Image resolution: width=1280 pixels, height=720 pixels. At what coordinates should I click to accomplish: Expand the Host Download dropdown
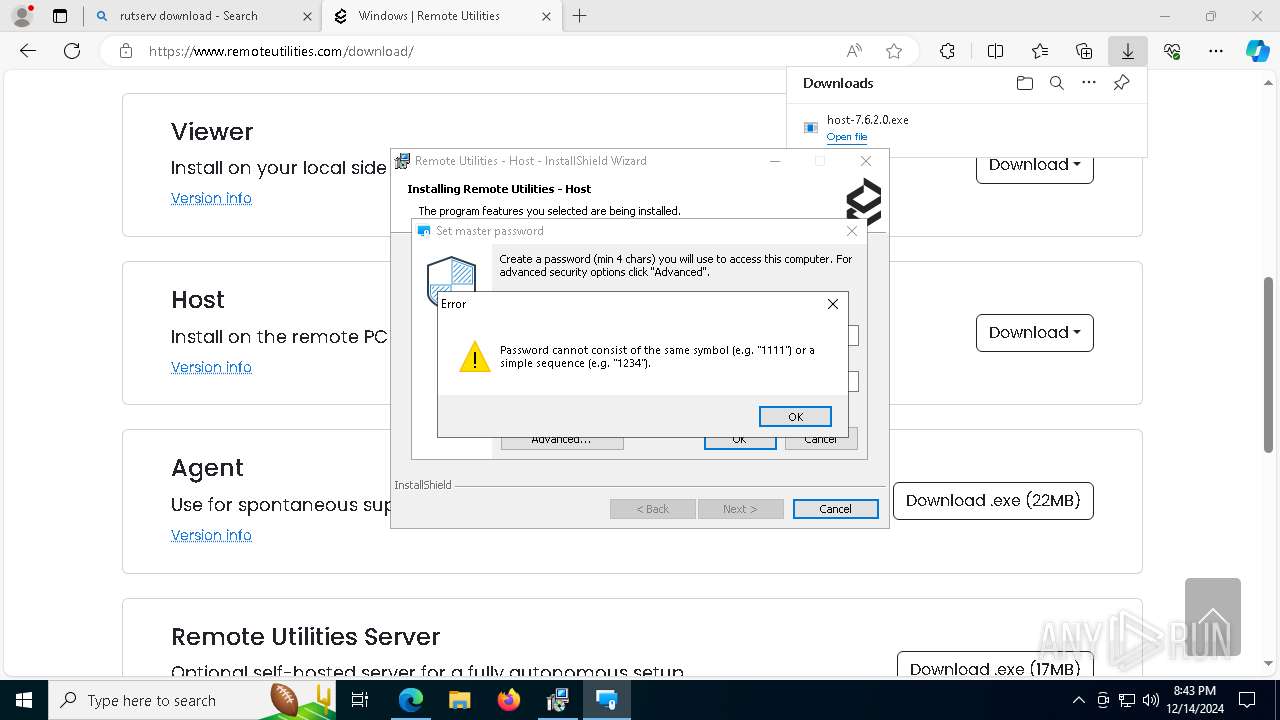[x=1034, y=333]
